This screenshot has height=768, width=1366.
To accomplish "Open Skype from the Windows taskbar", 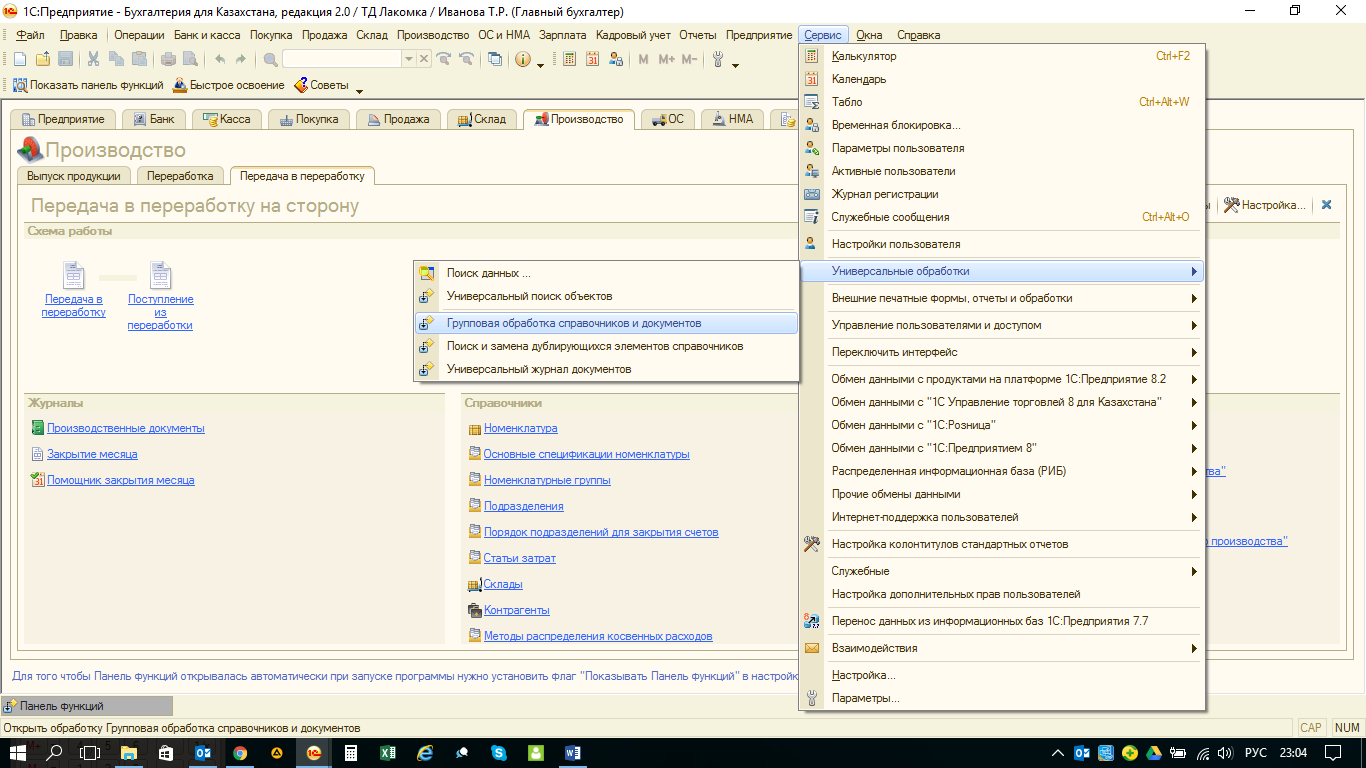I will click(499, 752).
